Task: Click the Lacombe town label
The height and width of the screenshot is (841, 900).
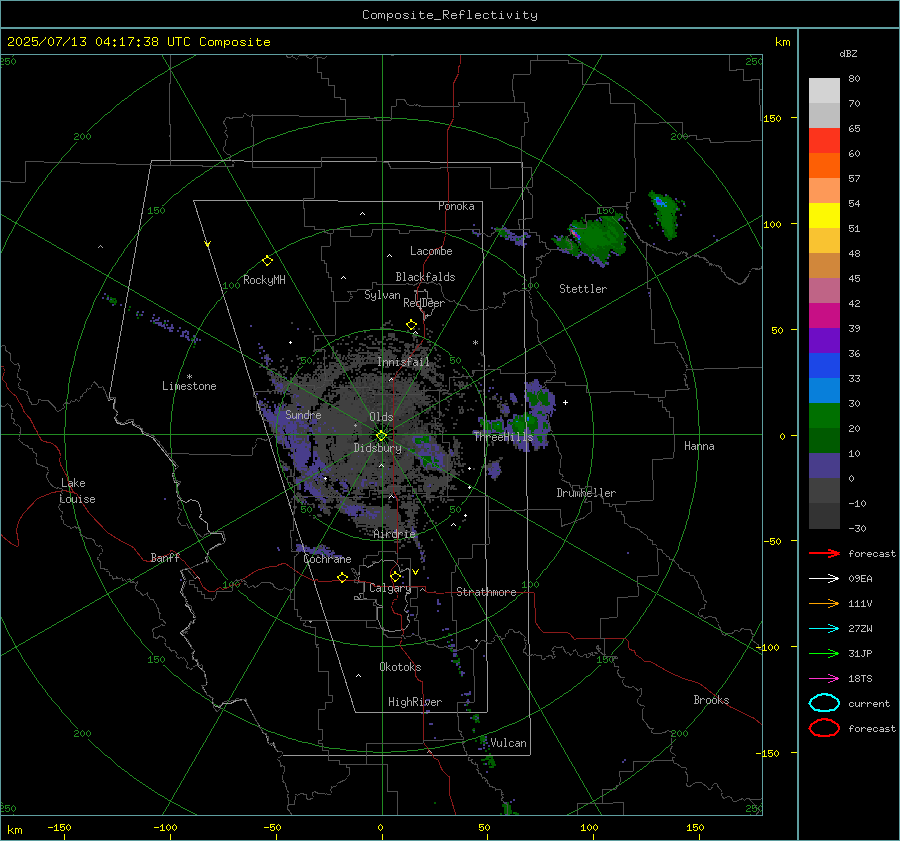Action: (431, 251)
